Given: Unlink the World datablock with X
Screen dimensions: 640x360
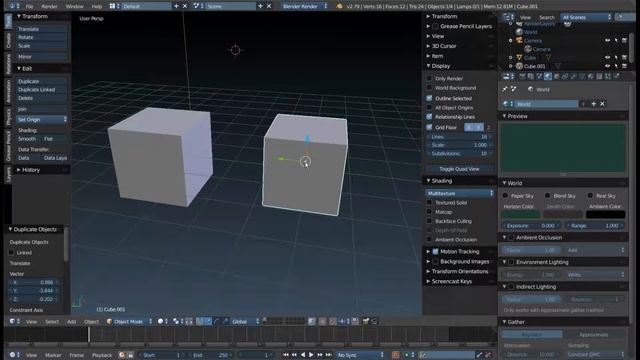Looking at the screenshot, I should [x=602, y=104].
